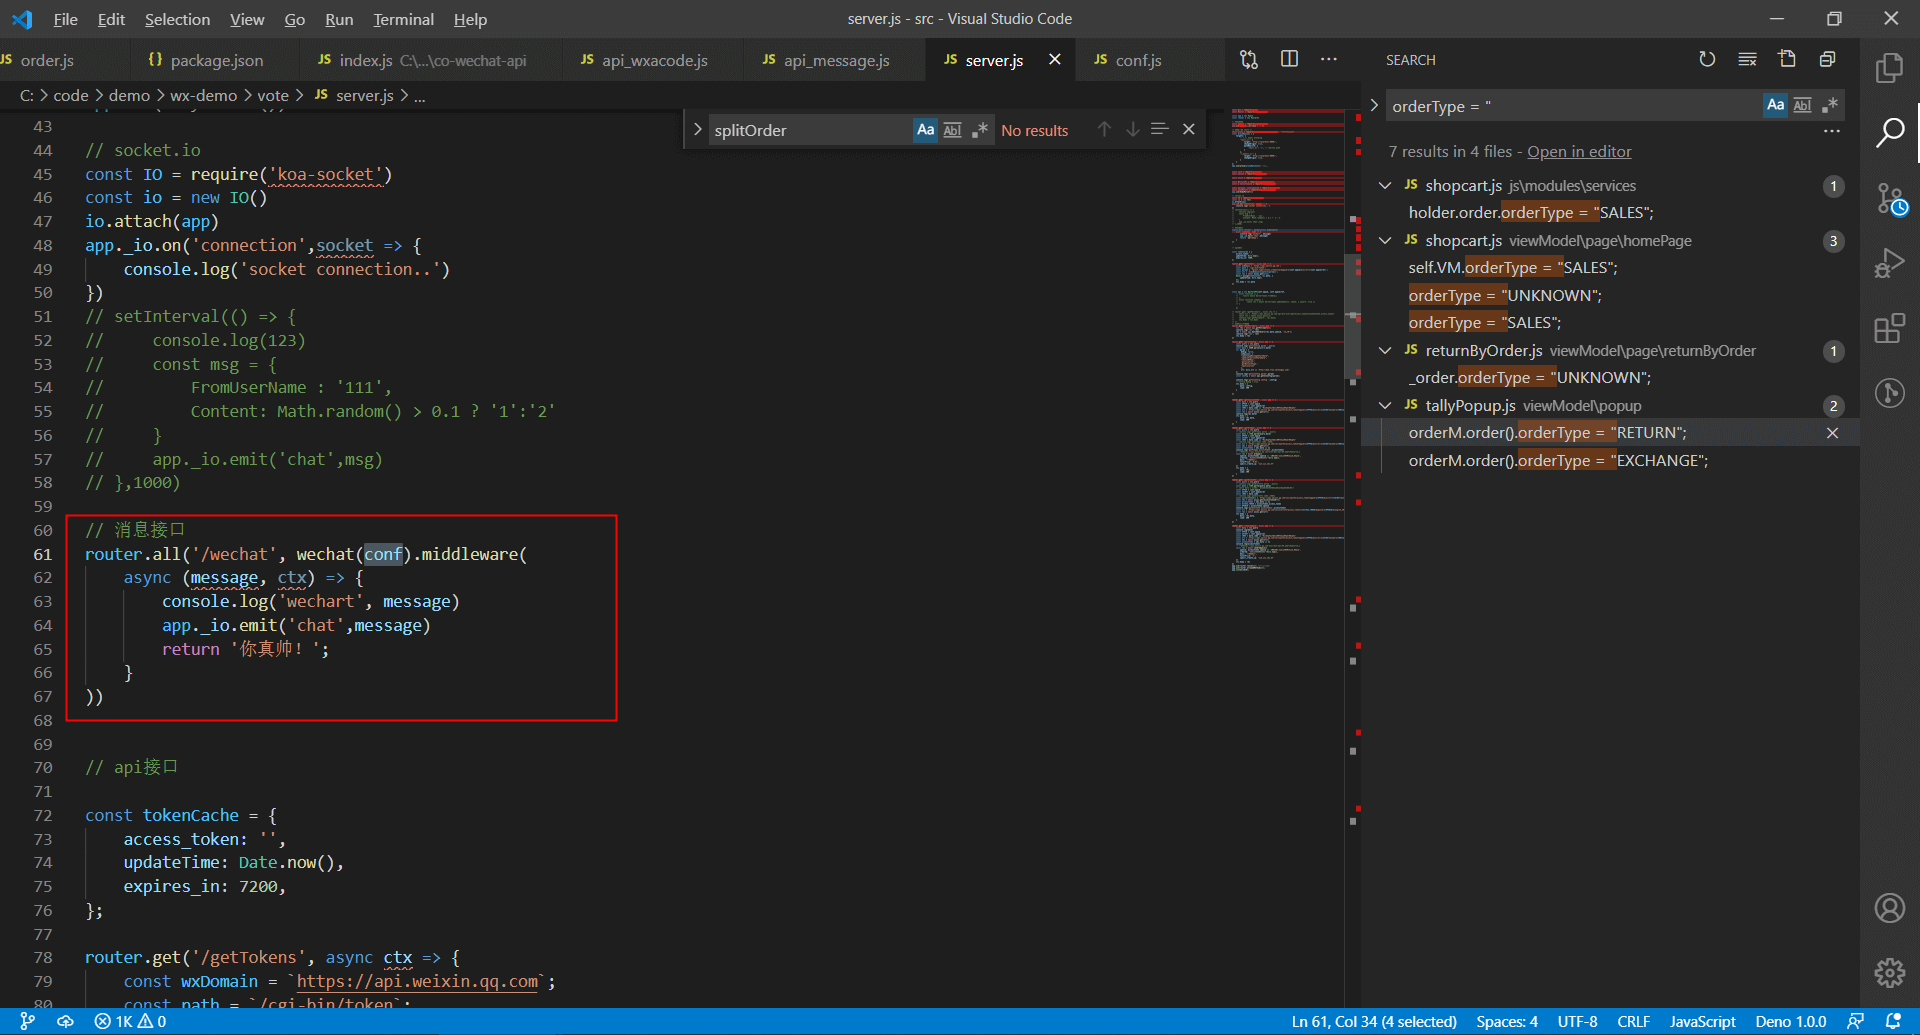
Task: Toggle Match Whole Word in Search panel
Action: coord(1802,105)
